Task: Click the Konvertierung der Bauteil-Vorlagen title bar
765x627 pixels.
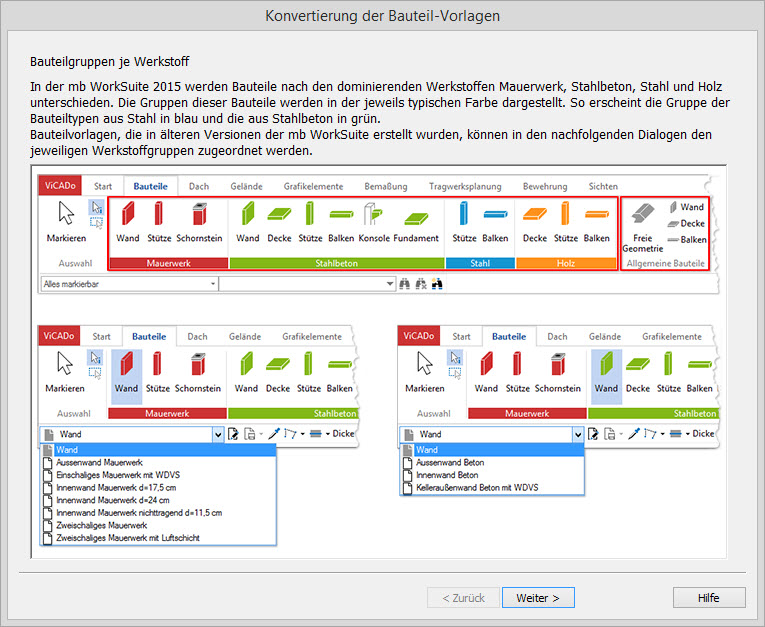Action: pos(382,16)
